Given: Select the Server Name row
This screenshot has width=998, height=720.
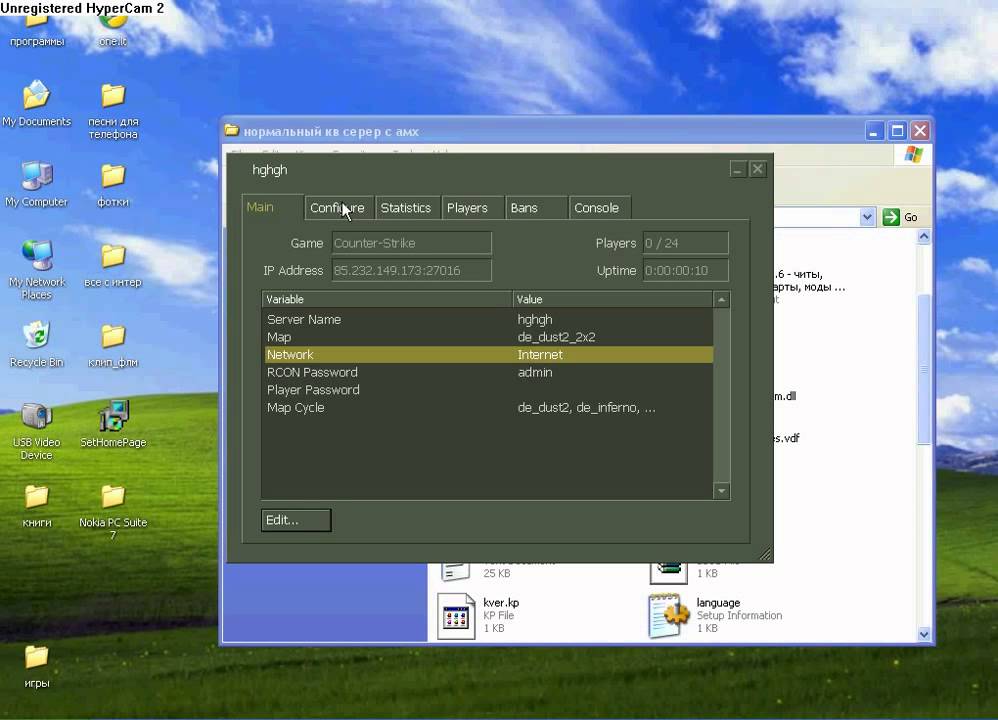Looking at the screenshot, I should tap(488, 320).
